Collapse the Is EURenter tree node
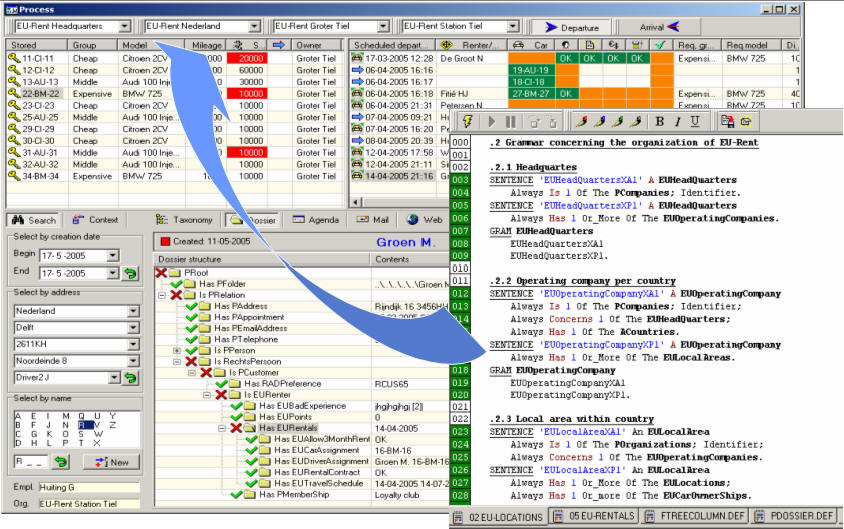Image resolution: width=844 pixels, height=529 pixels. pyautogui.click(x=207, y=395)
